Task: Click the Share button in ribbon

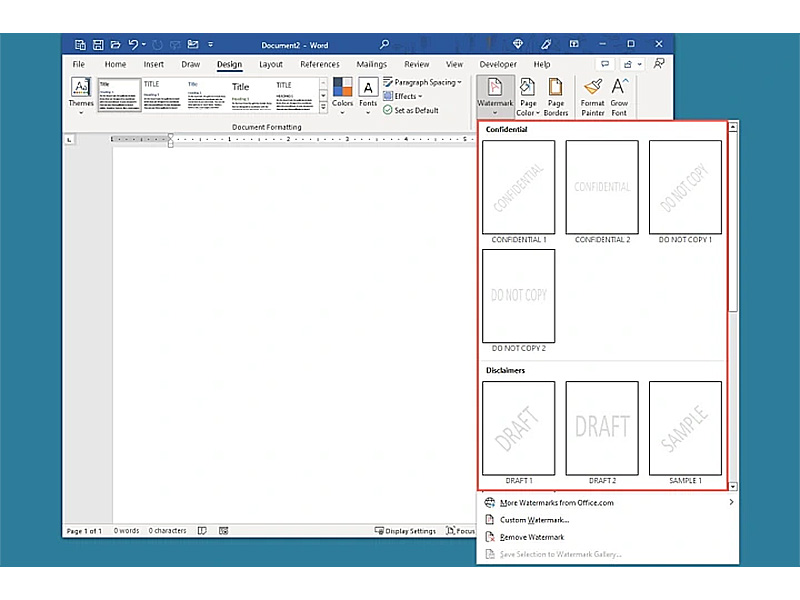Action: point(632,64)
